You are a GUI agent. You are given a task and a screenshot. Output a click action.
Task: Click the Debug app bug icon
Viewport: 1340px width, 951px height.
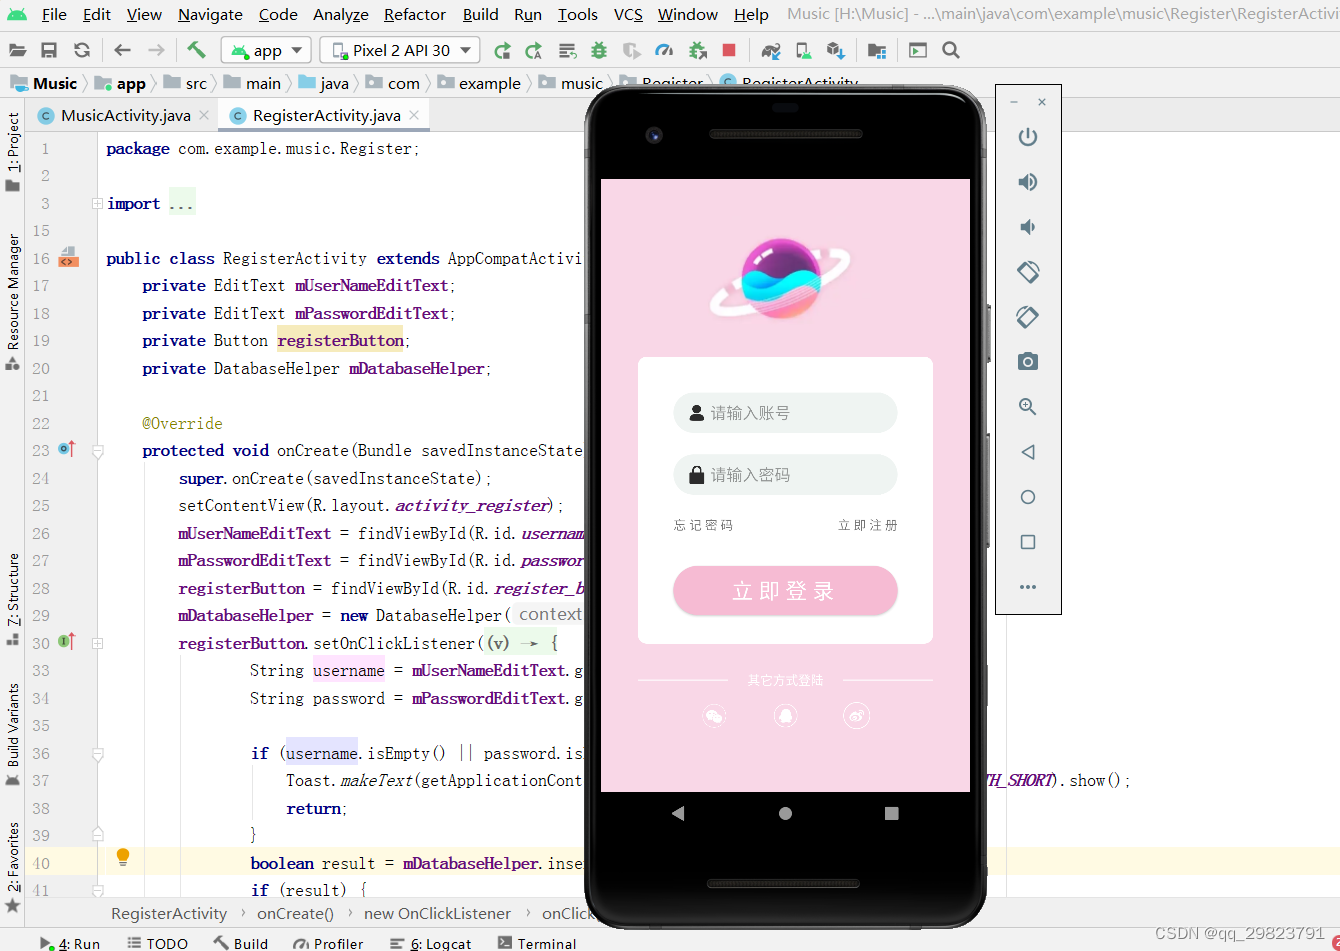click(599, 50)
